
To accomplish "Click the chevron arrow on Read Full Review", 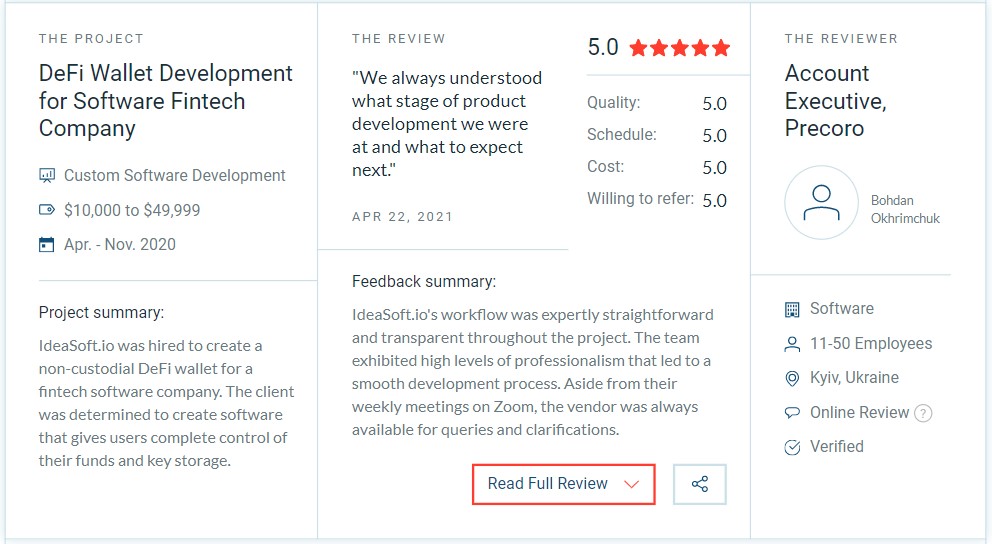I will (x=631, y=485).
